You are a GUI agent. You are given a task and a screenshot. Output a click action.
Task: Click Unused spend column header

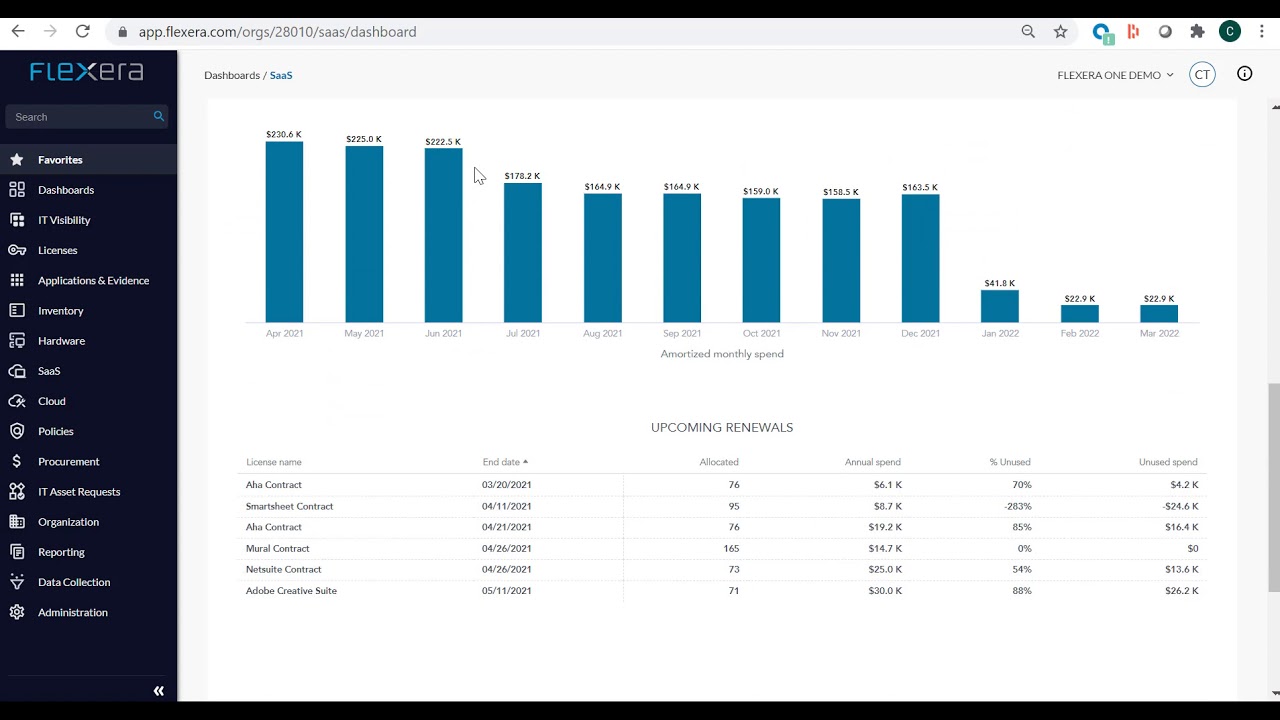coord(1168,462)
